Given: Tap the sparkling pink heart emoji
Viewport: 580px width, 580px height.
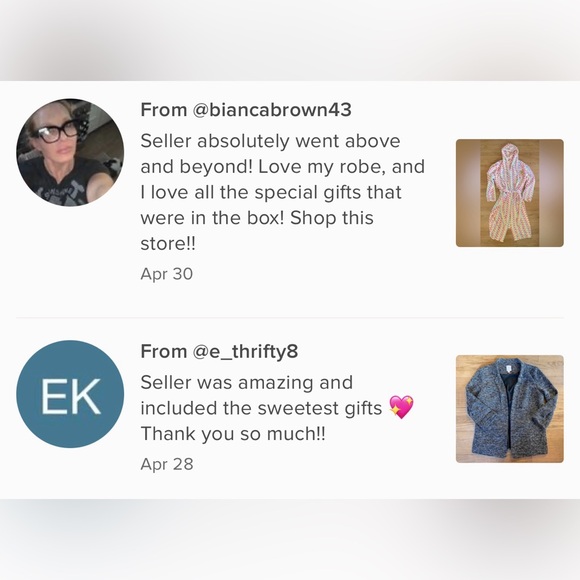Looking at the screenshot, I should [401, 407].
